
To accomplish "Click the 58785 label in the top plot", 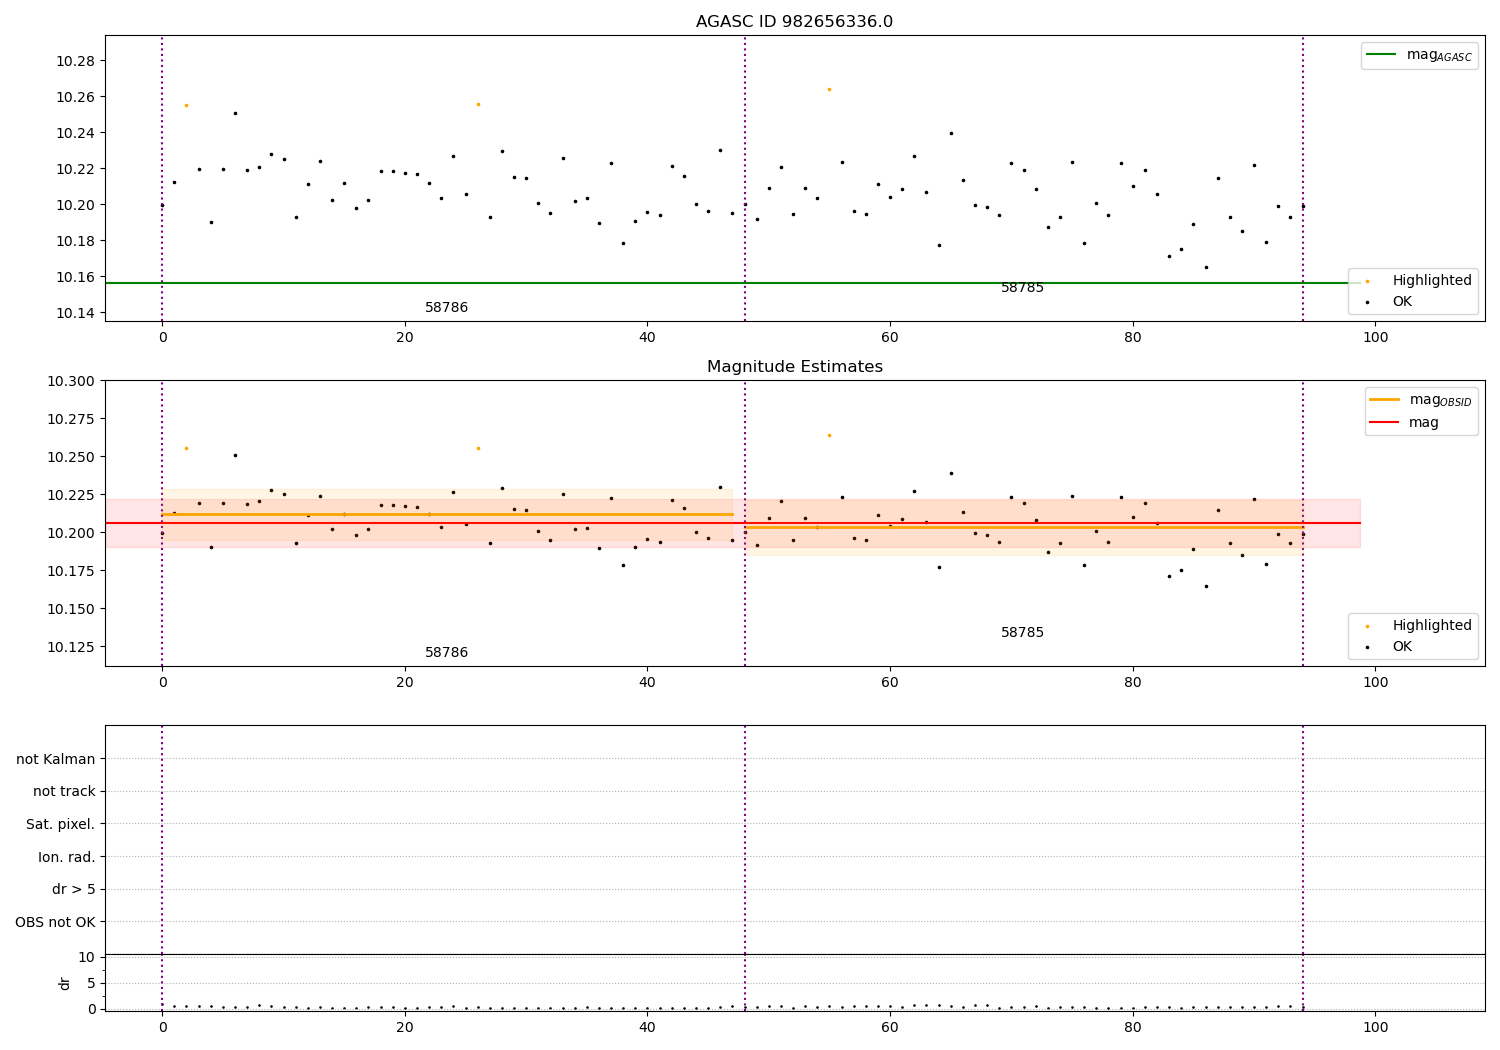I will tap(1022, 288).
